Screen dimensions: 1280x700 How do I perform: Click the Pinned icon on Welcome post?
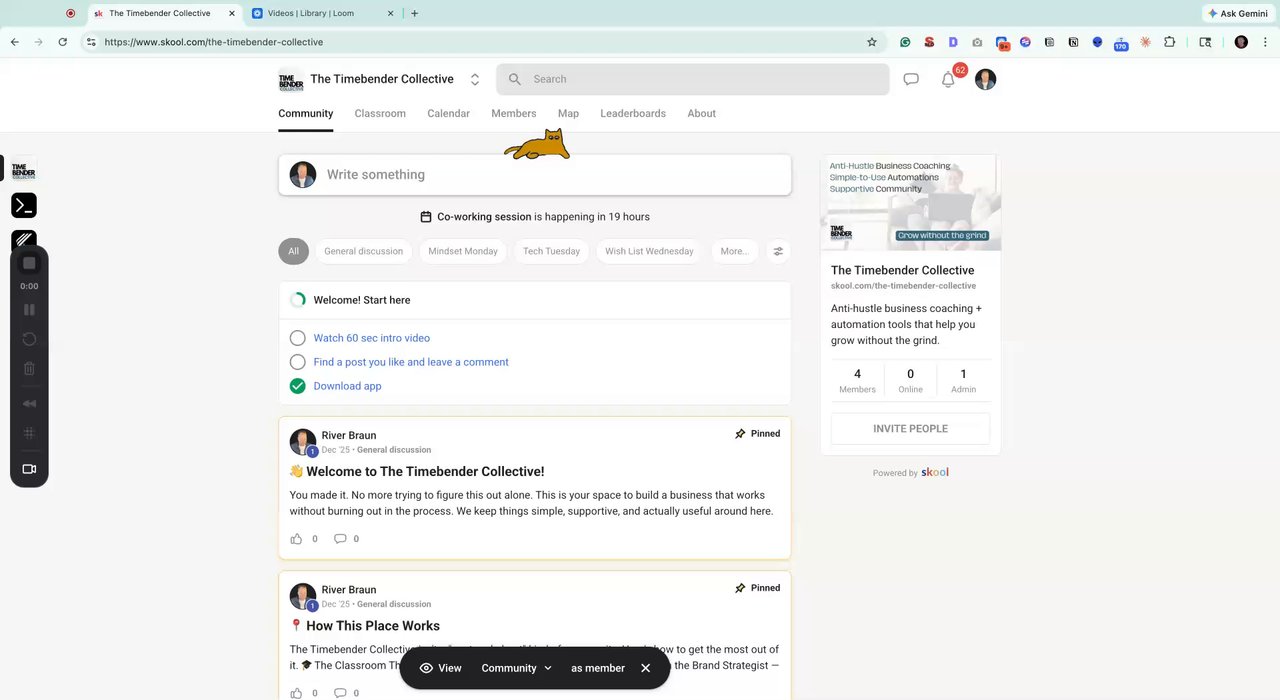click(x=740, y=434)
